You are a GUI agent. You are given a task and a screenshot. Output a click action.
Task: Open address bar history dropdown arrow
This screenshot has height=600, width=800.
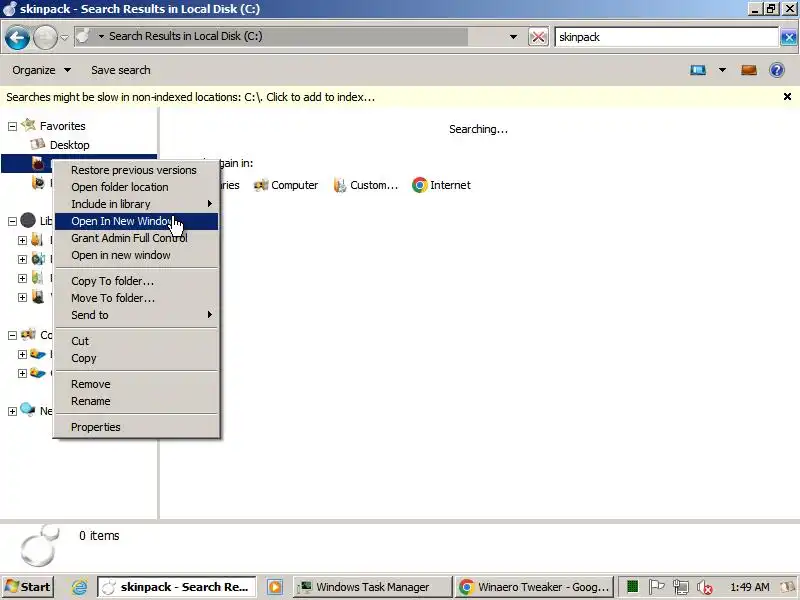click(x=513, y=37)
